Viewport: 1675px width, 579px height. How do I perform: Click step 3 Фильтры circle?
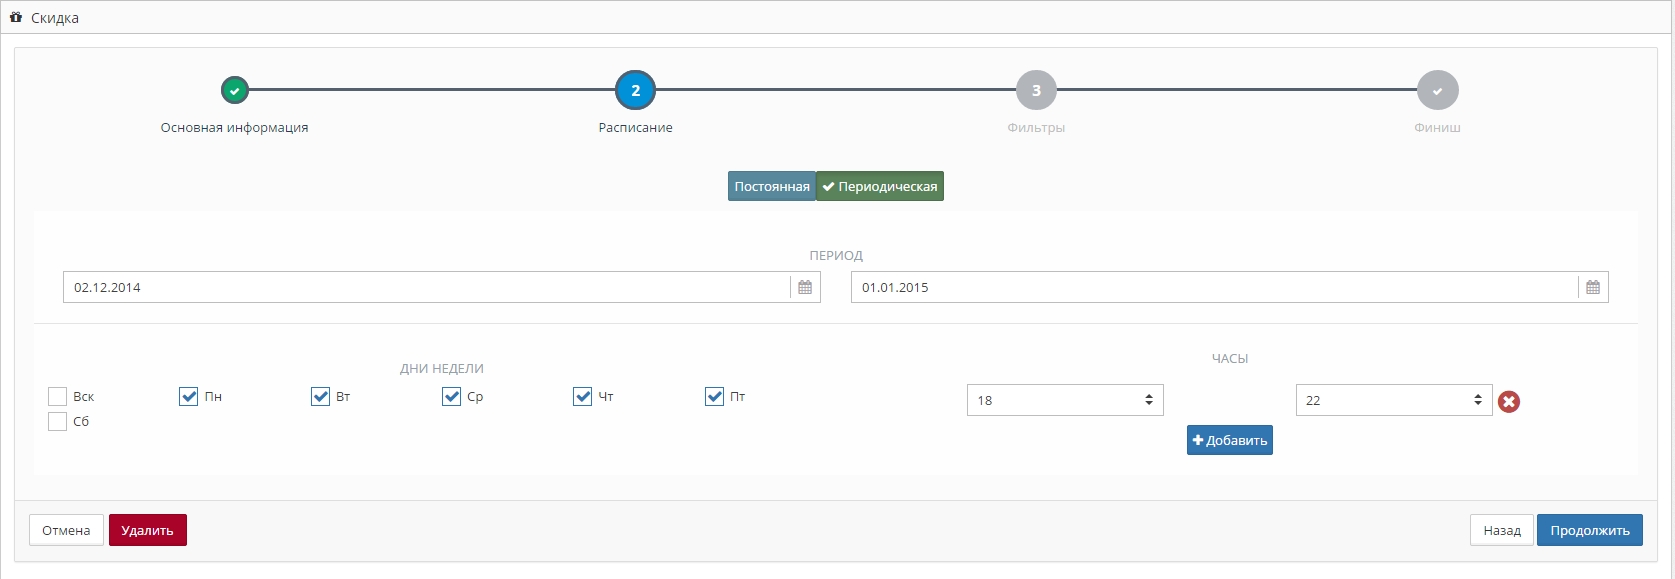click(x=1036, y=91)
